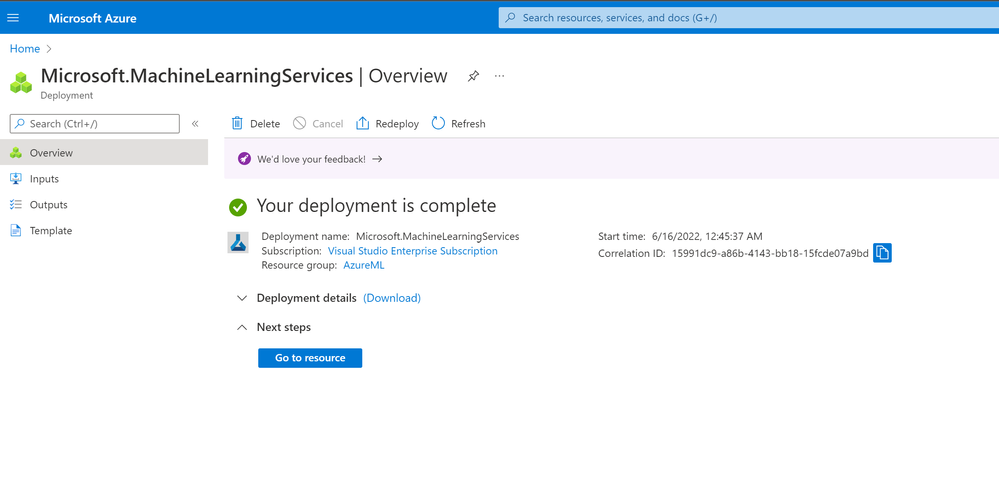The height and width of the screenshot is (483, 999).
Task: Focus the sidebar Search (Ctrl+/) field
Action: (95, 124)
